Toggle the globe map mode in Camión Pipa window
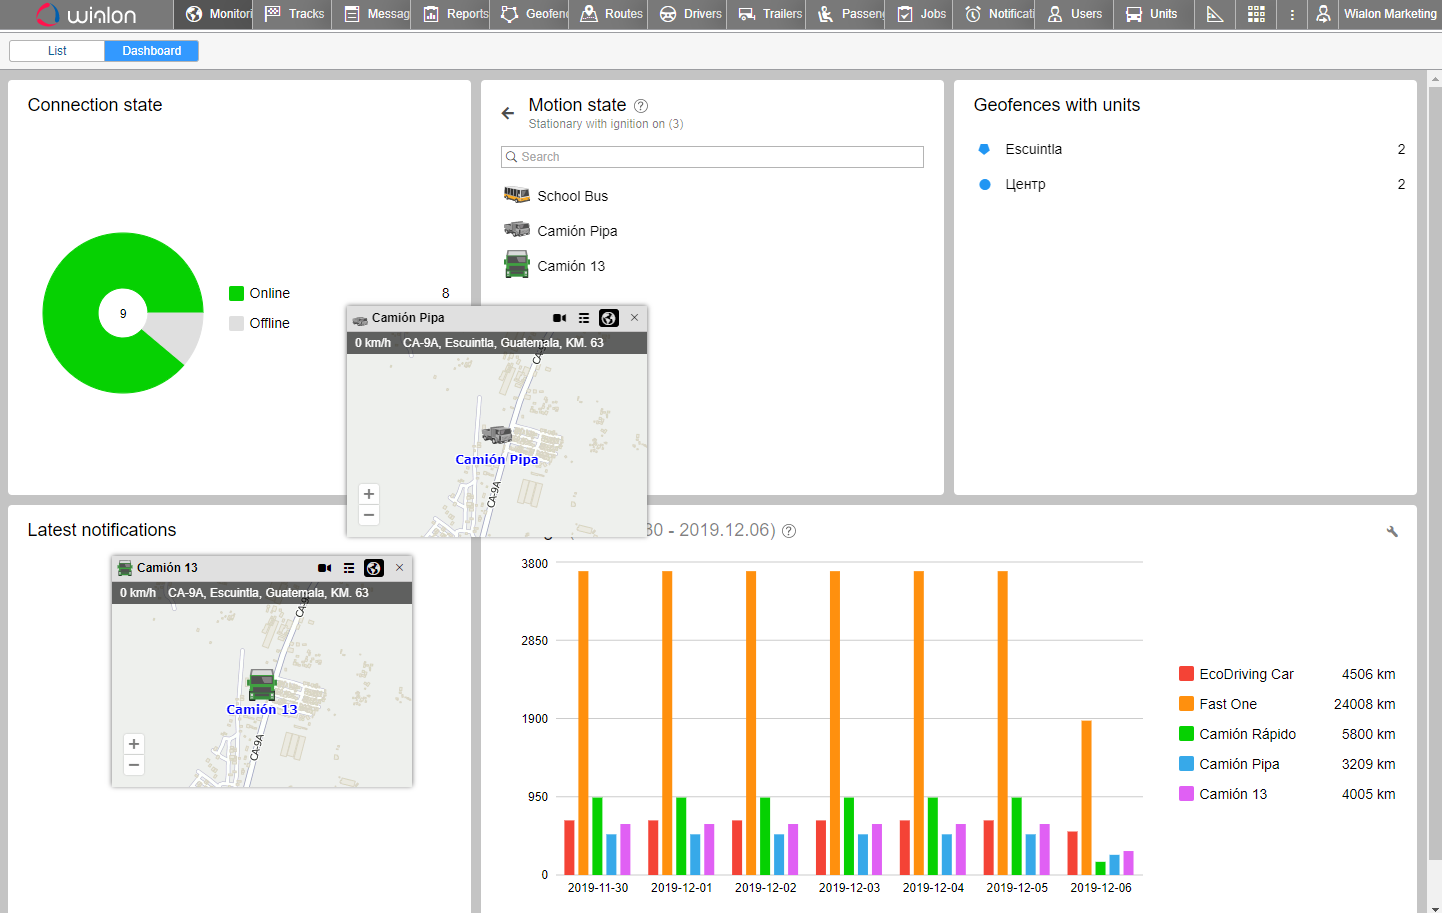This screenshot has width=1442, height=913. coord(609,318)
